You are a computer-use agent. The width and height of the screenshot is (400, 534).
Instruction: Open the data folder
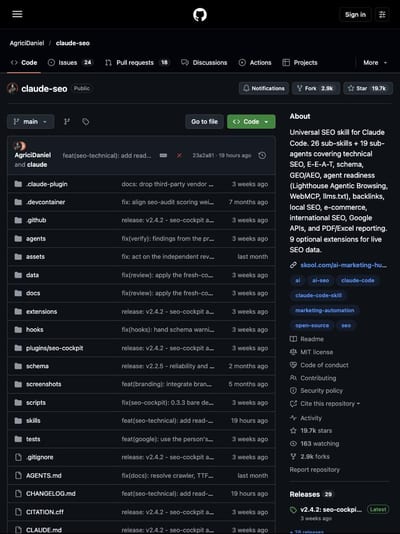point(32,275)
